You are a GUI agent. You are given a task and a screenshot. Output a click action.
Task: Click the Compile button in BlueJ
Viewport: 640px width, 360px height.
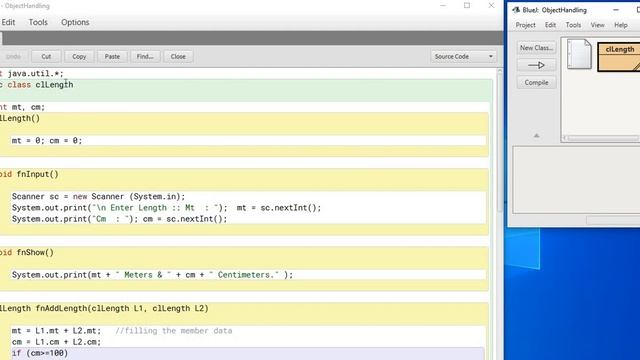tap(536, 82)
